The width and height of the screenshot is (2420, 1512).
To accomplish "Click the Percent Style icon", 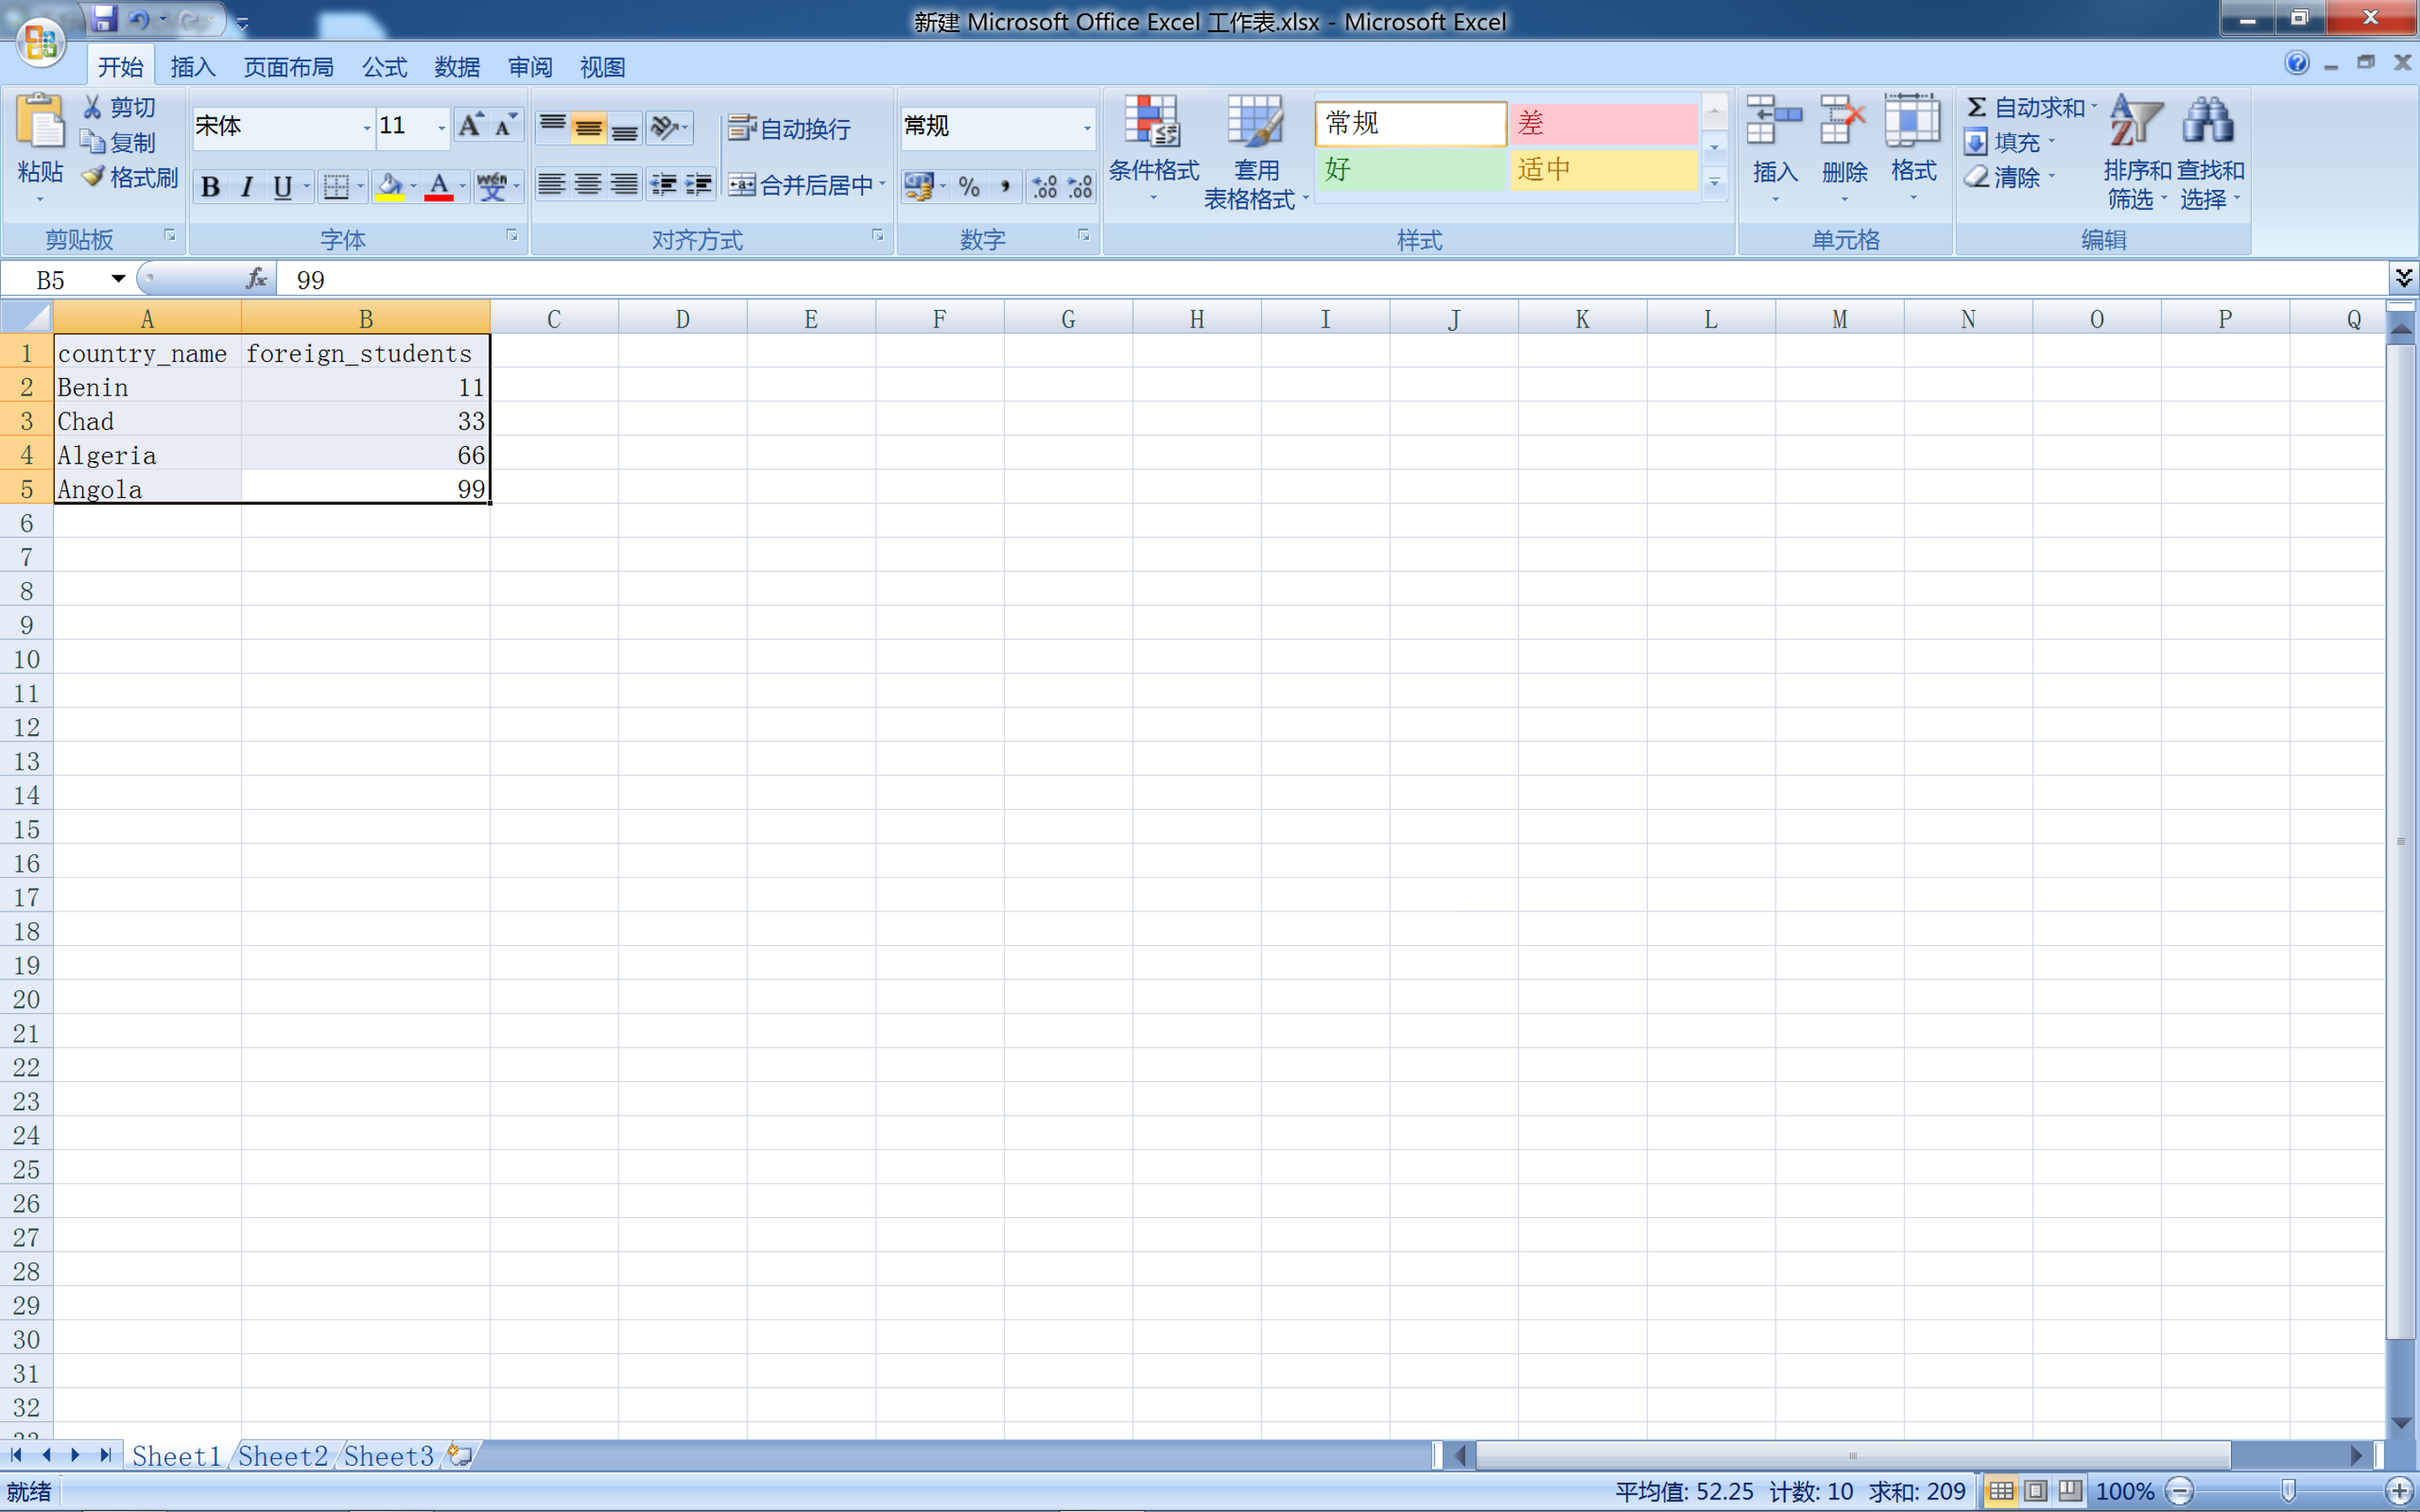I will [x=968, y=187].
